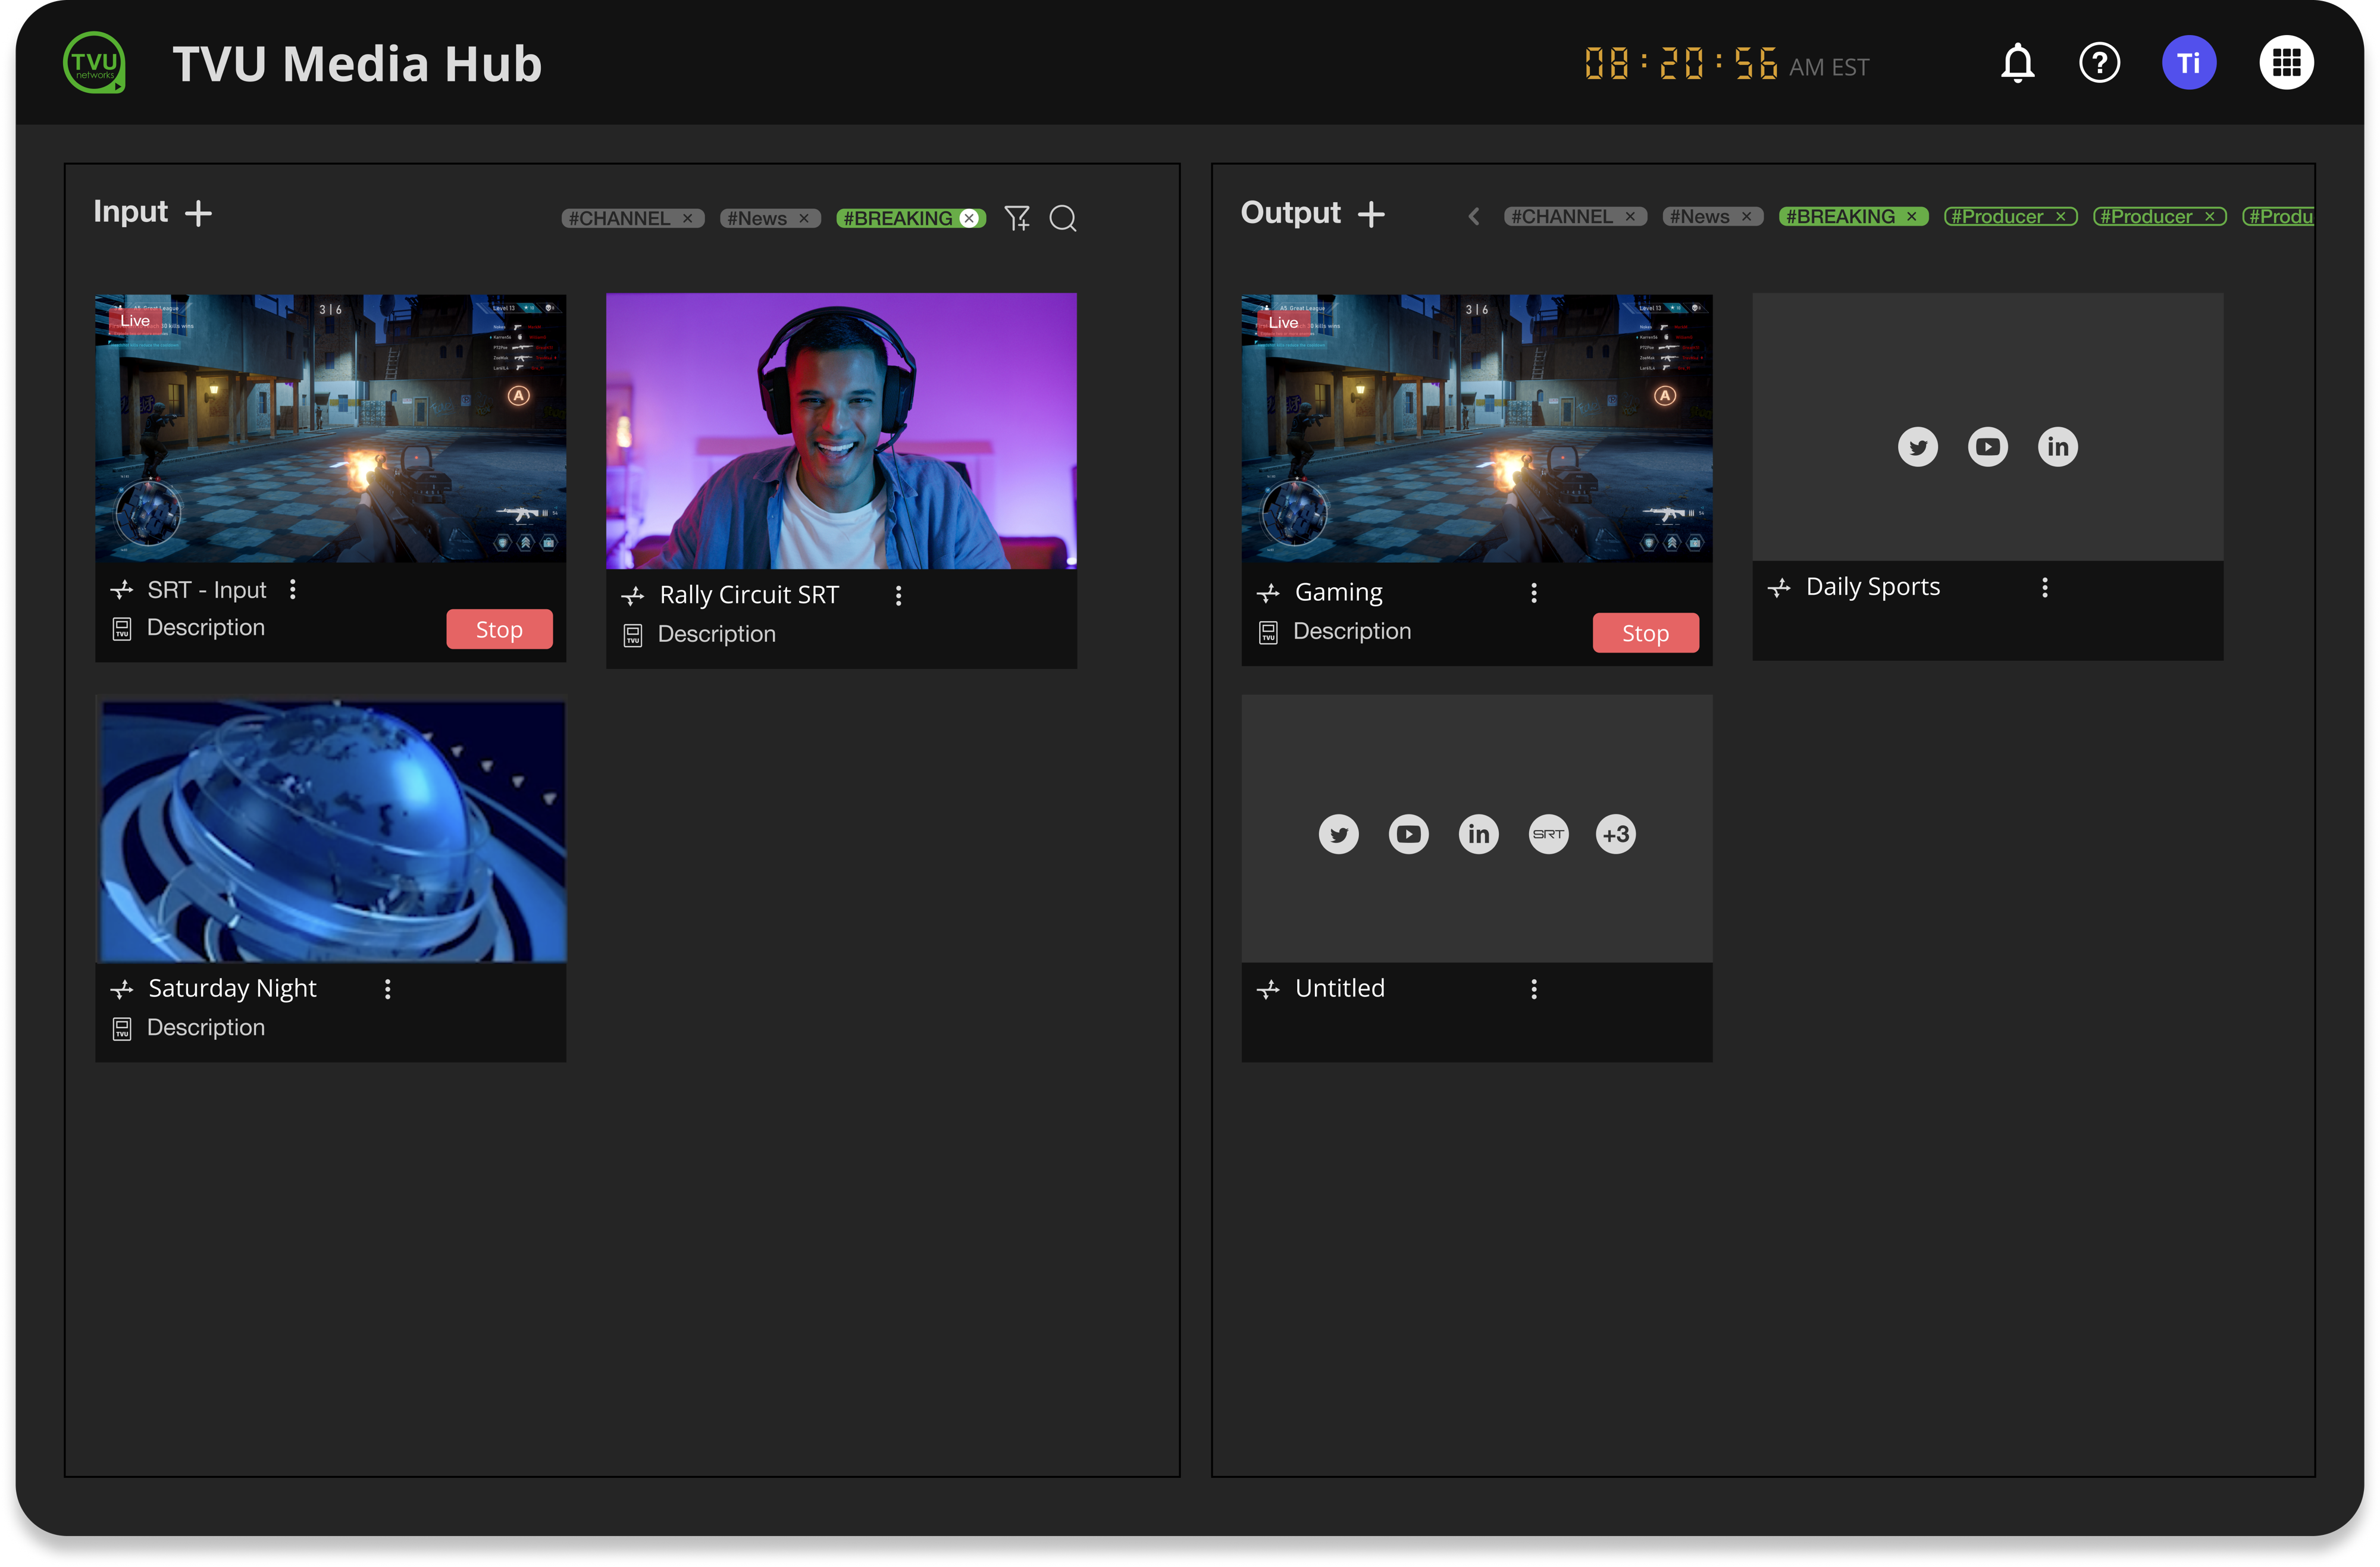Click Twitter icon on Daily Sports card

point(1917,447)
